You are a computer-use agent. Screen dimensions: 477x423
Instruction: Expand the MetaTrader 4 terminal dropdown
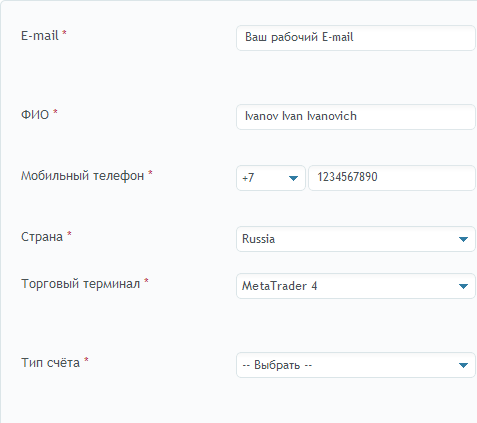pyautogui.click(x=356, y=286)
